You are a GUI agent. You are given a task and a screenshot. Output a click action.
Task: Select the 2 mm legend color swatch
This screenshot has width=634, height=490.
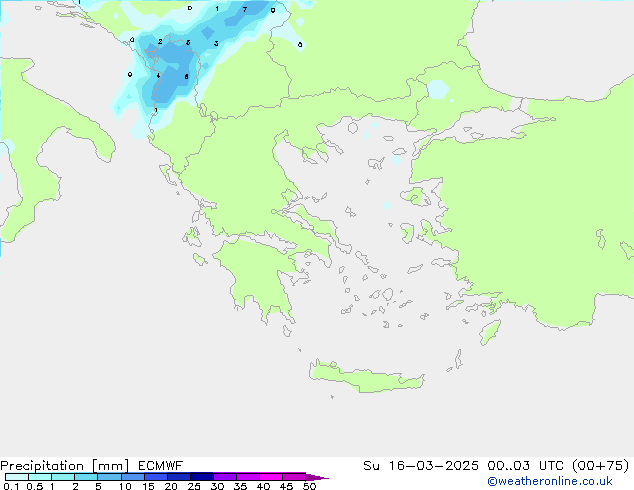tap(86, 477)
